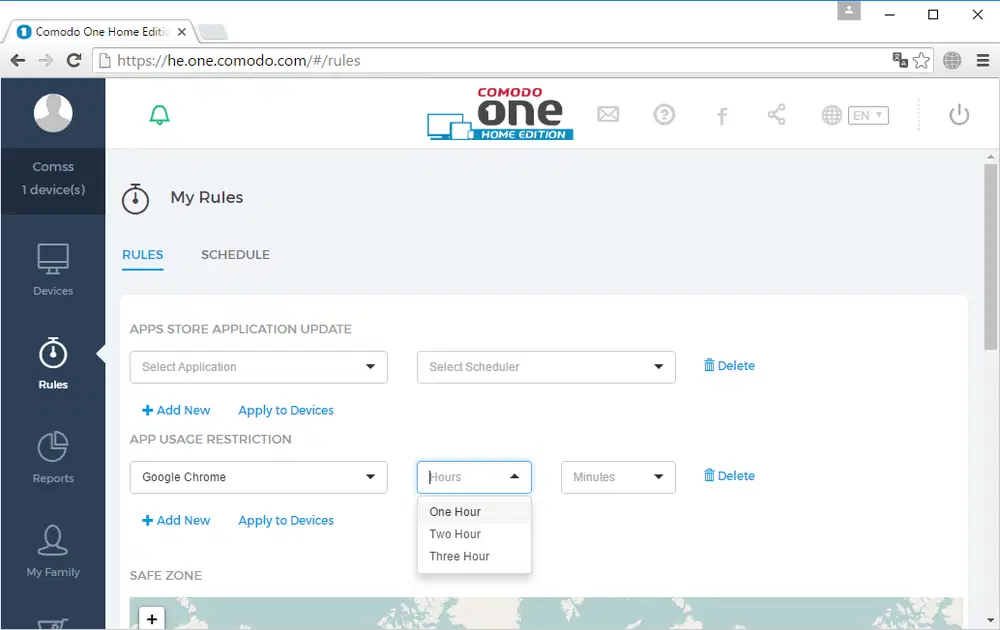Open the mail envelope icon in header

pos(608,114)
